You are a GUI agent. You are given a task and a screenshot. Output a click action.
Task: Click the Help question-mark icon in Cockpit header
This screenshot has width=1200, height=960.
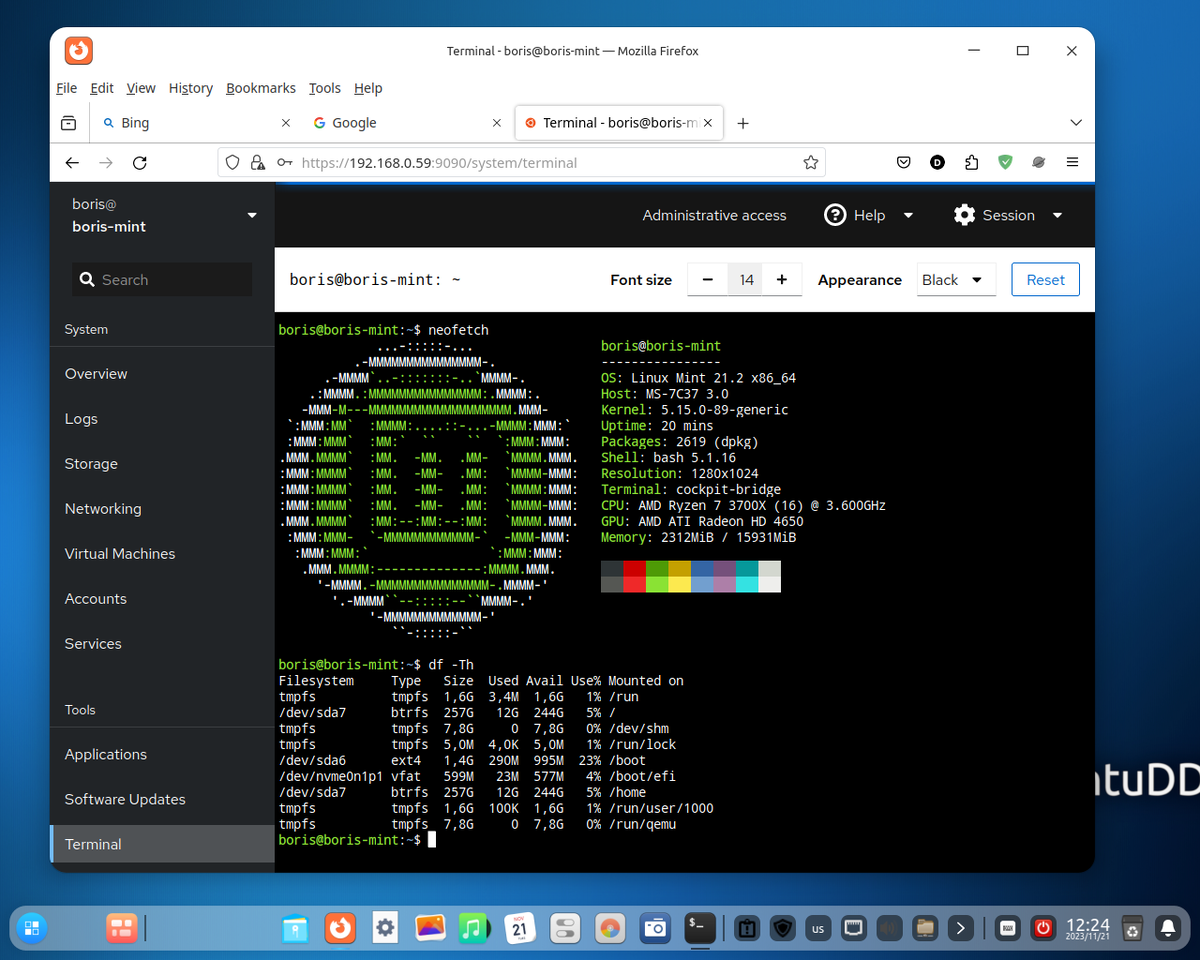pos(836,215)
